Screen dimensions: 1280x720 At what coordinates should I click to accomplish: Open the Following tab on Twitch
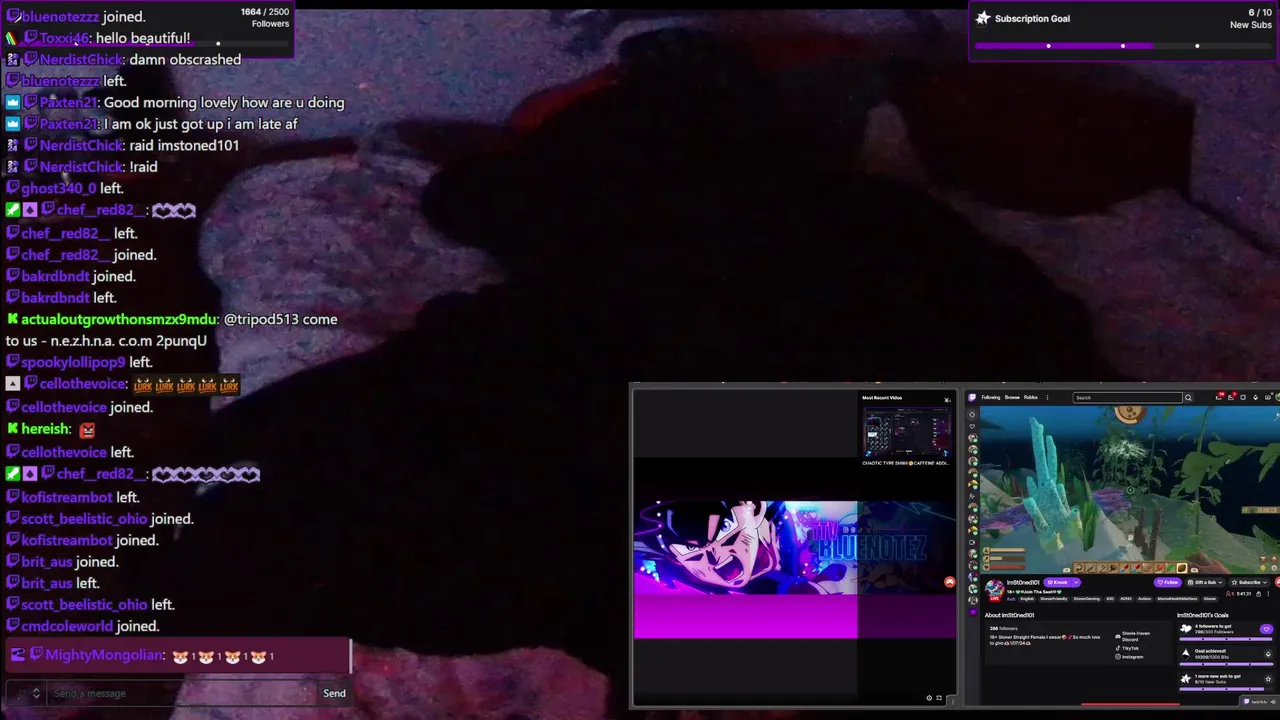[x=991, y=397]
